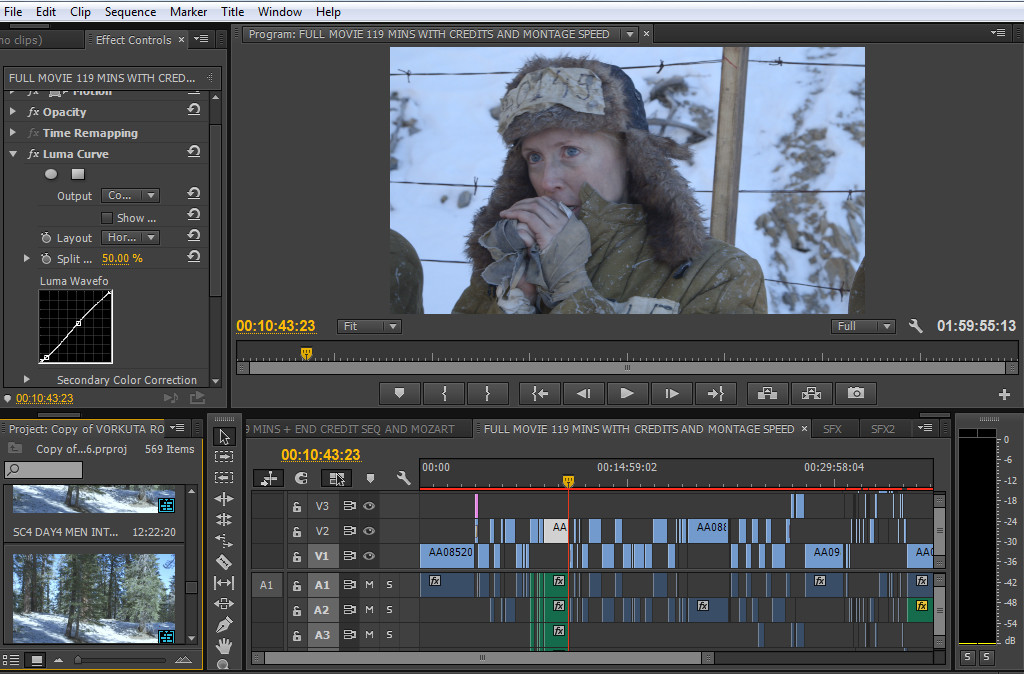Expand Secondary Color Correction
This screenshot has height=674, width=1024.
pyautogui.click(x=26, y=379)
